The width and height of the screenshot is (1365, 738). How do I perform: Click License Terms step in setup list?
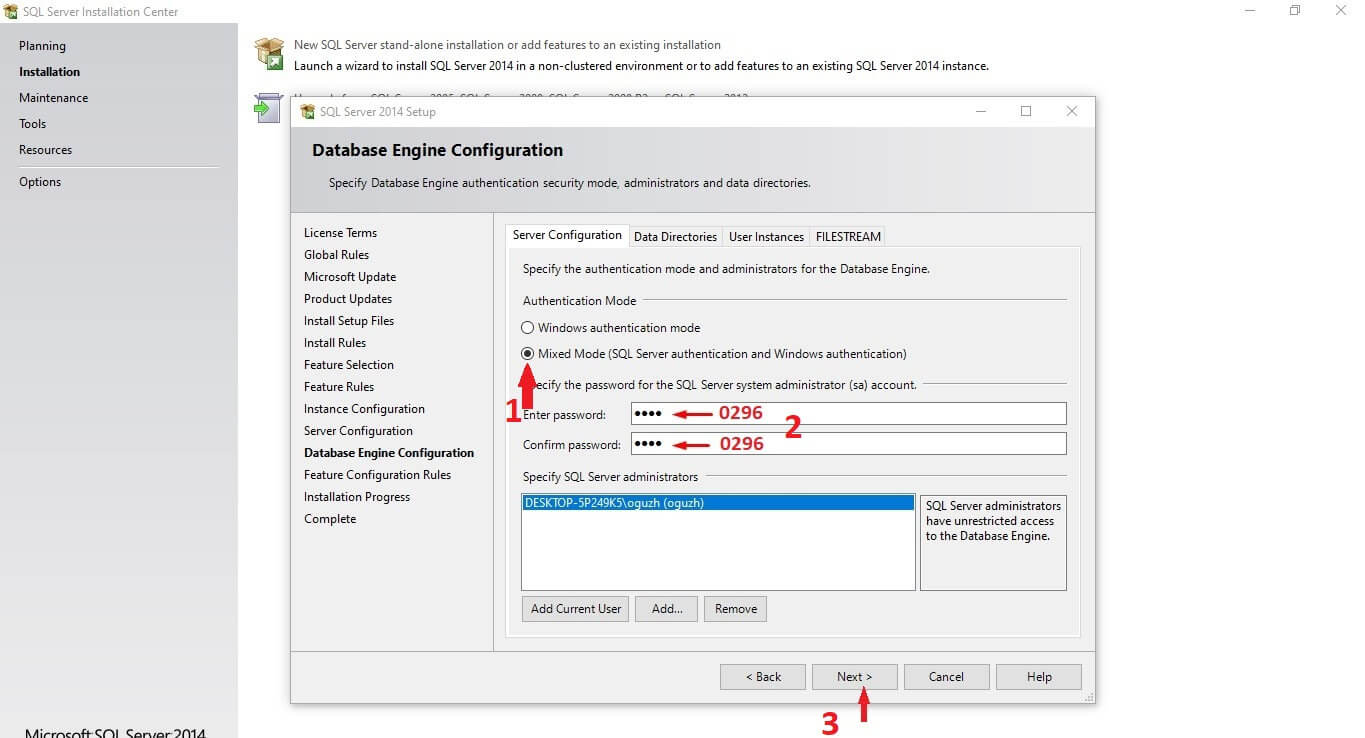click(340, 233)
